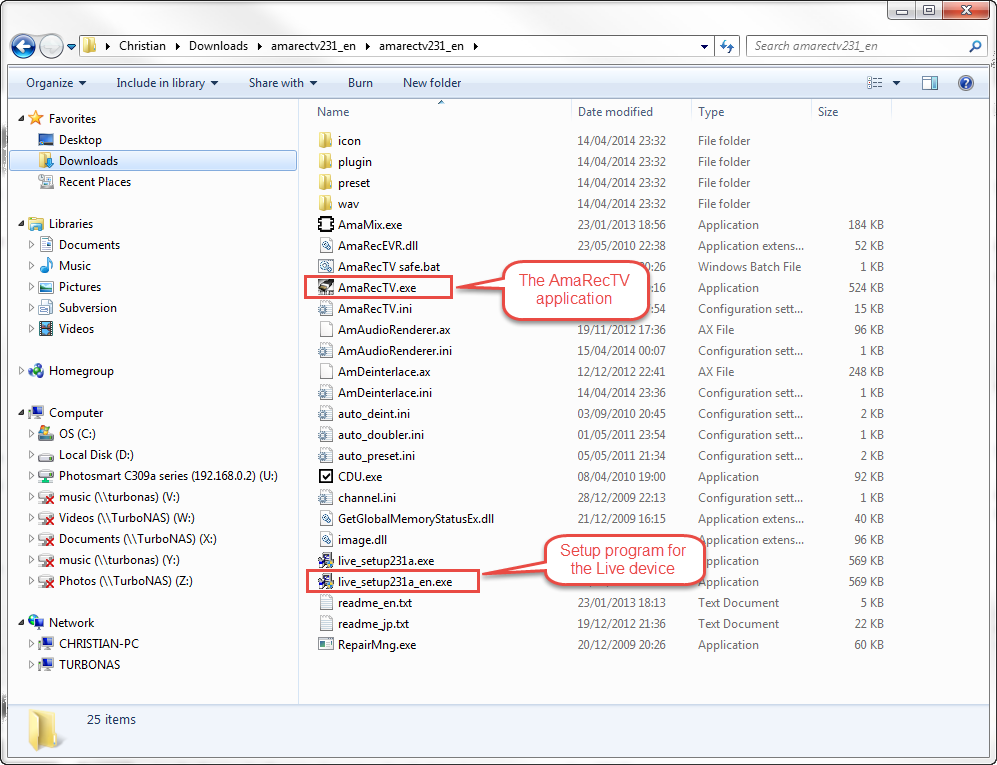
Task: Select the RepairMng.exe application icon
Action: pos(326,644)
